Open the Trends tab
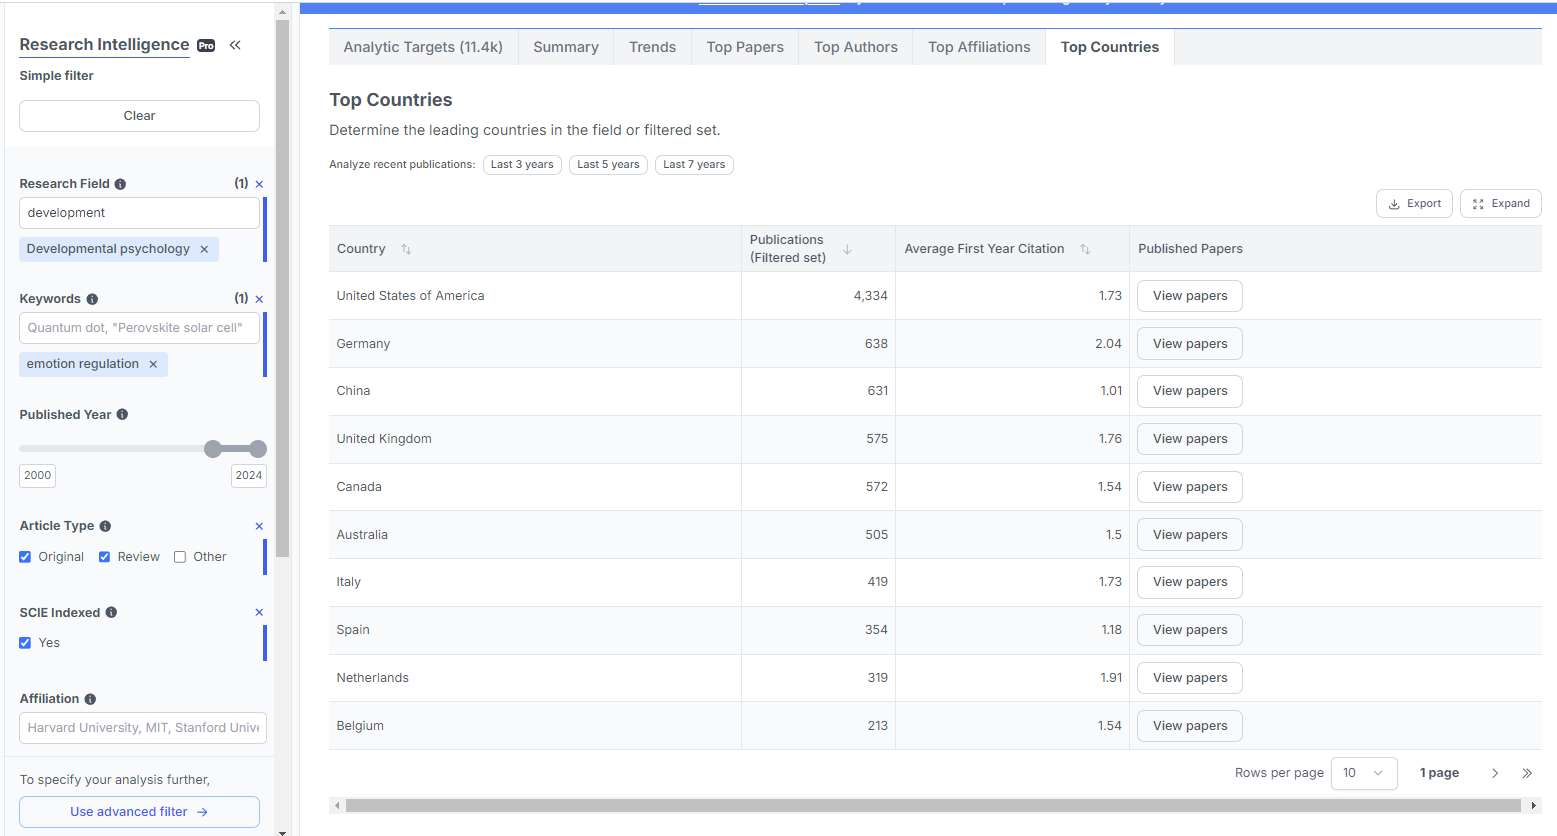The height and width of the screenshot is (836, 1557). (x=652, y=46)
